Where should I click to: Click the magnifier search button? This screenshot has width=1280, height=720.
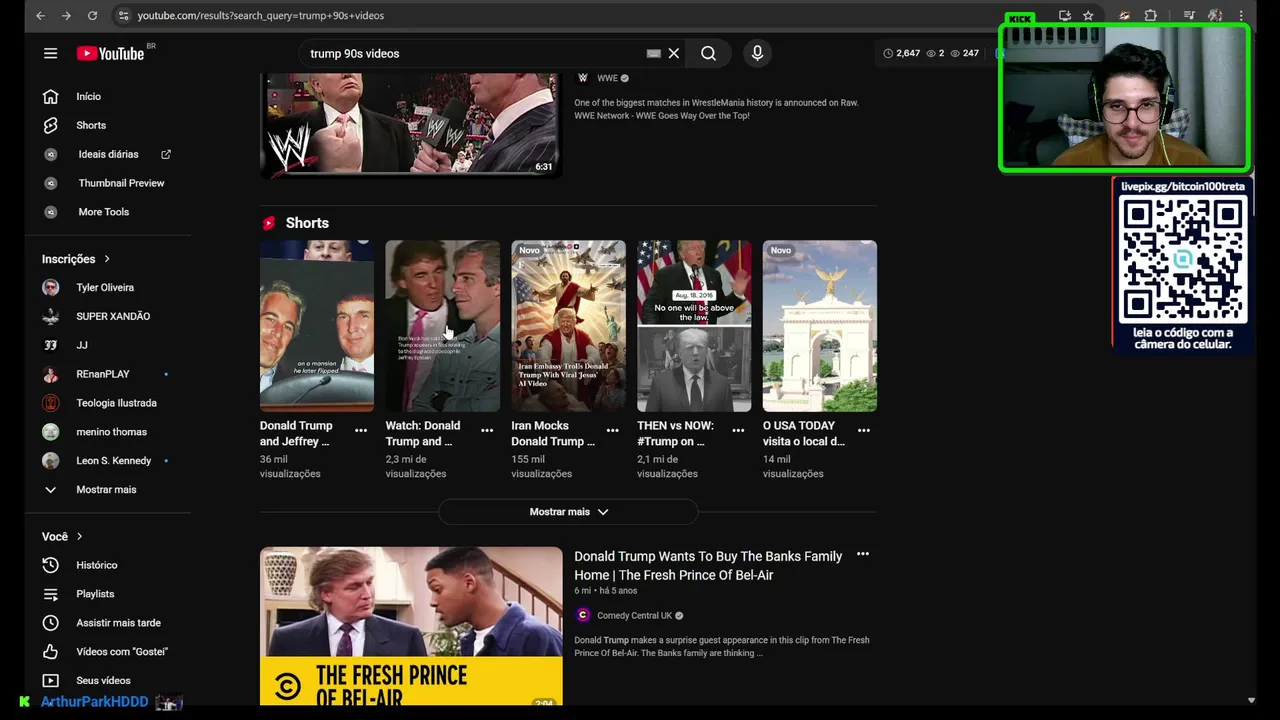click(708, 53)
